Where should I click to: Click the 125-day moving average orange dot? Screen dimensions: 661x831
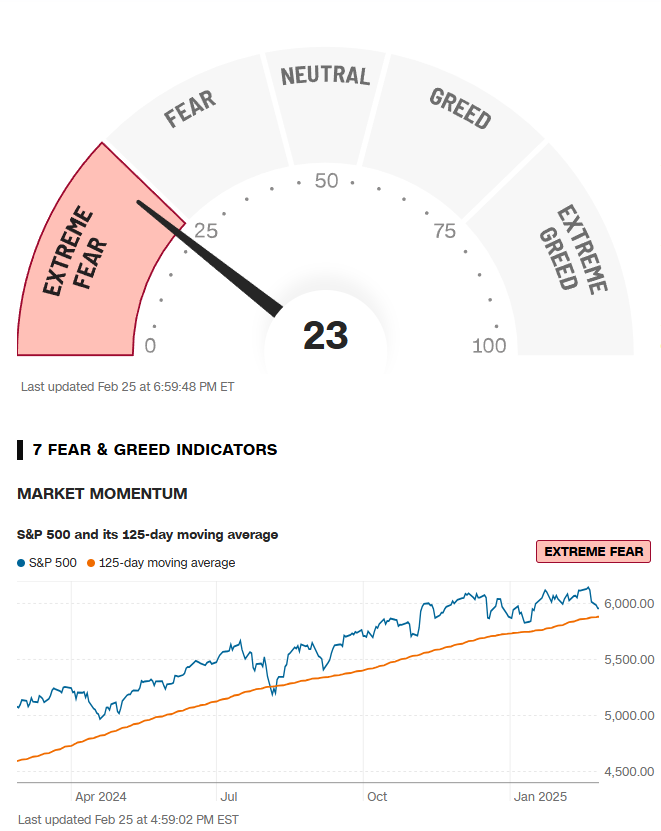(x=91, y=563)
